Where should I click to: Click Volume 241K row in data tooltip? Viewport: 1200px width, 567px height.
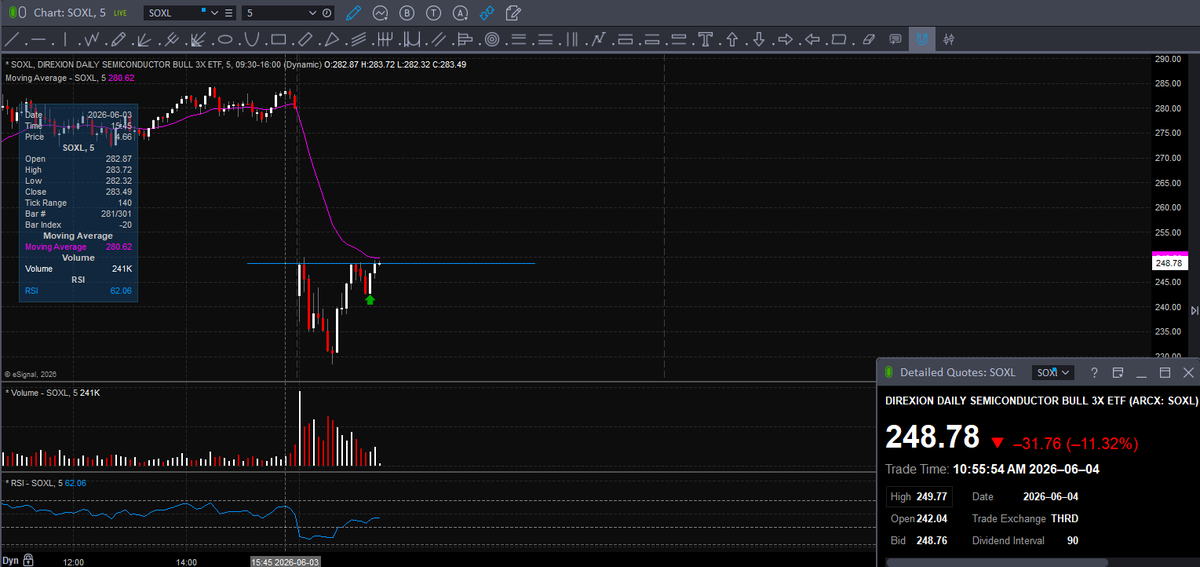tap(78, 269)
